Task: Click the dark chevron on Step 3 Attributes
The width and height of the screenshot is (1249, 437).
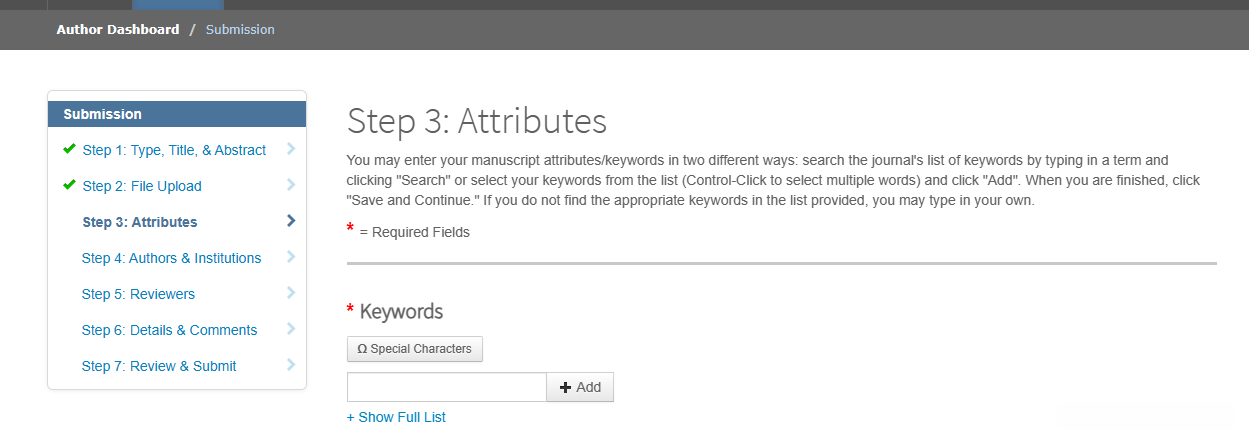Action: (x=291, y=221)
